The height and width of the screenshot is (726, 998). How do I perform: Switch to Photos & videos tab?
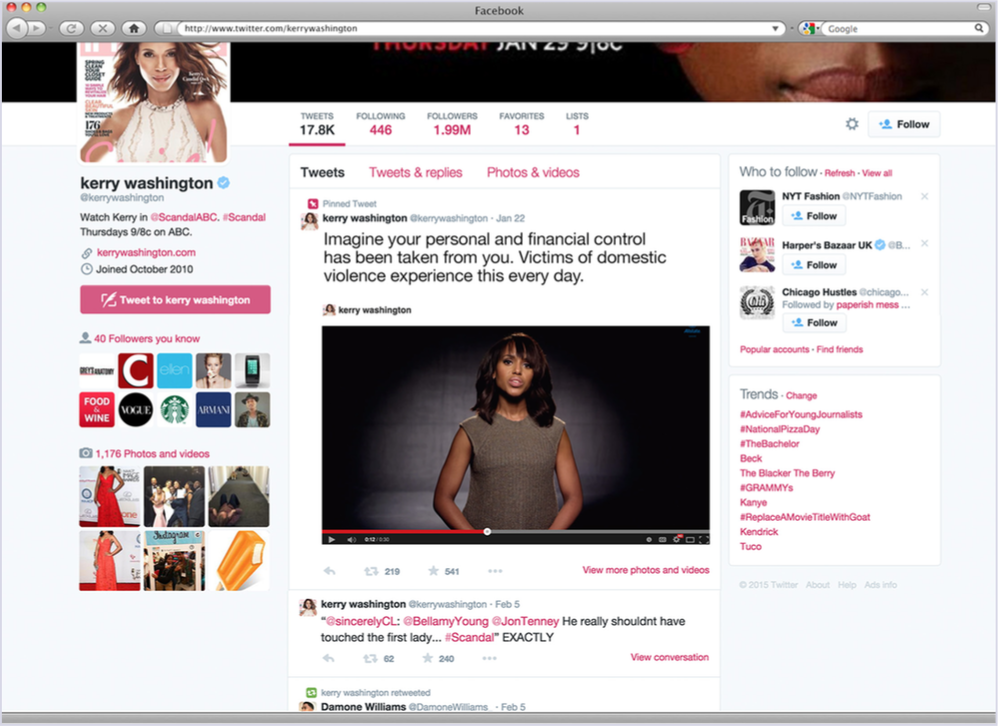pyautogui.click(x=533, y=172)
